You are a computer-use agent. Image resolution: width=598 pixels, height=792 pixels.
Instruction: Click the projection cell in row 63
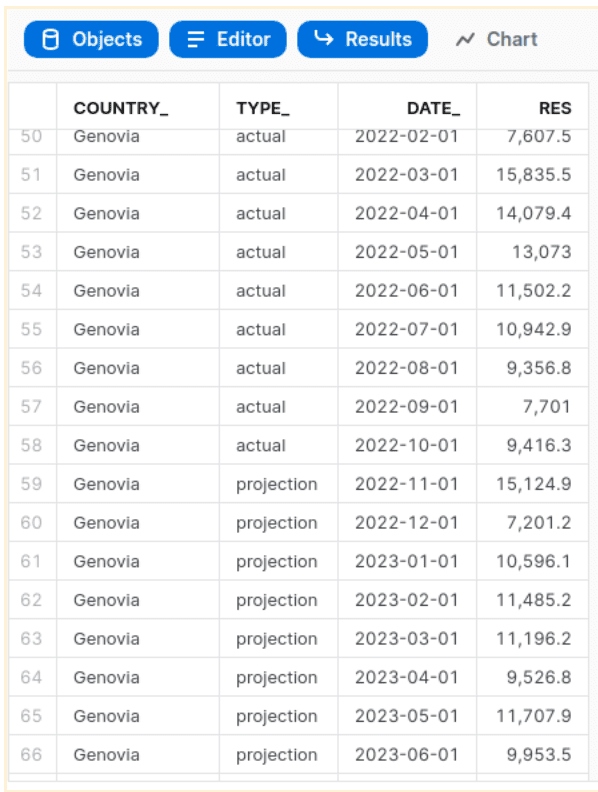(x=277, y=639)
